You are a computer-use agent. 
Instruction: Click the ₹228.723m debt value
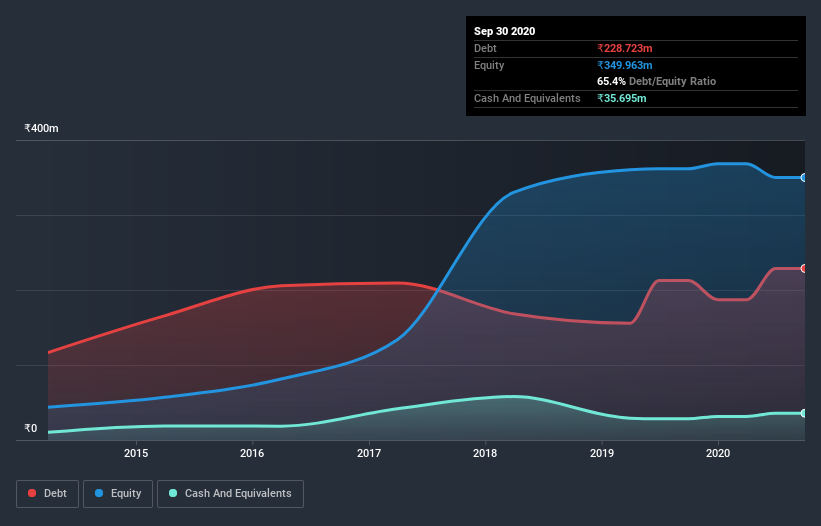coord(625,48)
